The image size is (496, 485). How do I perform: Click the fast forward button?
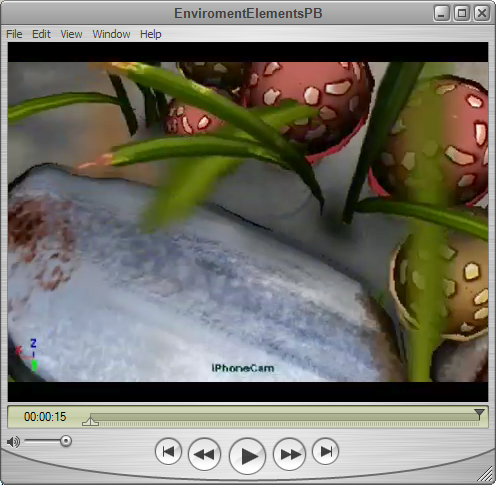pyautogui.click(x=289, y=454)
